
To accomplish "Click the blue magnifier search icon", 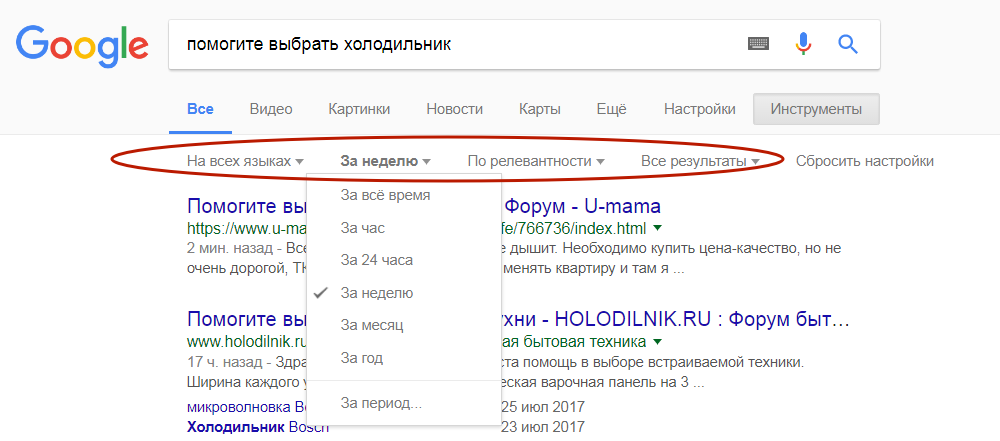I will (848, 44).
